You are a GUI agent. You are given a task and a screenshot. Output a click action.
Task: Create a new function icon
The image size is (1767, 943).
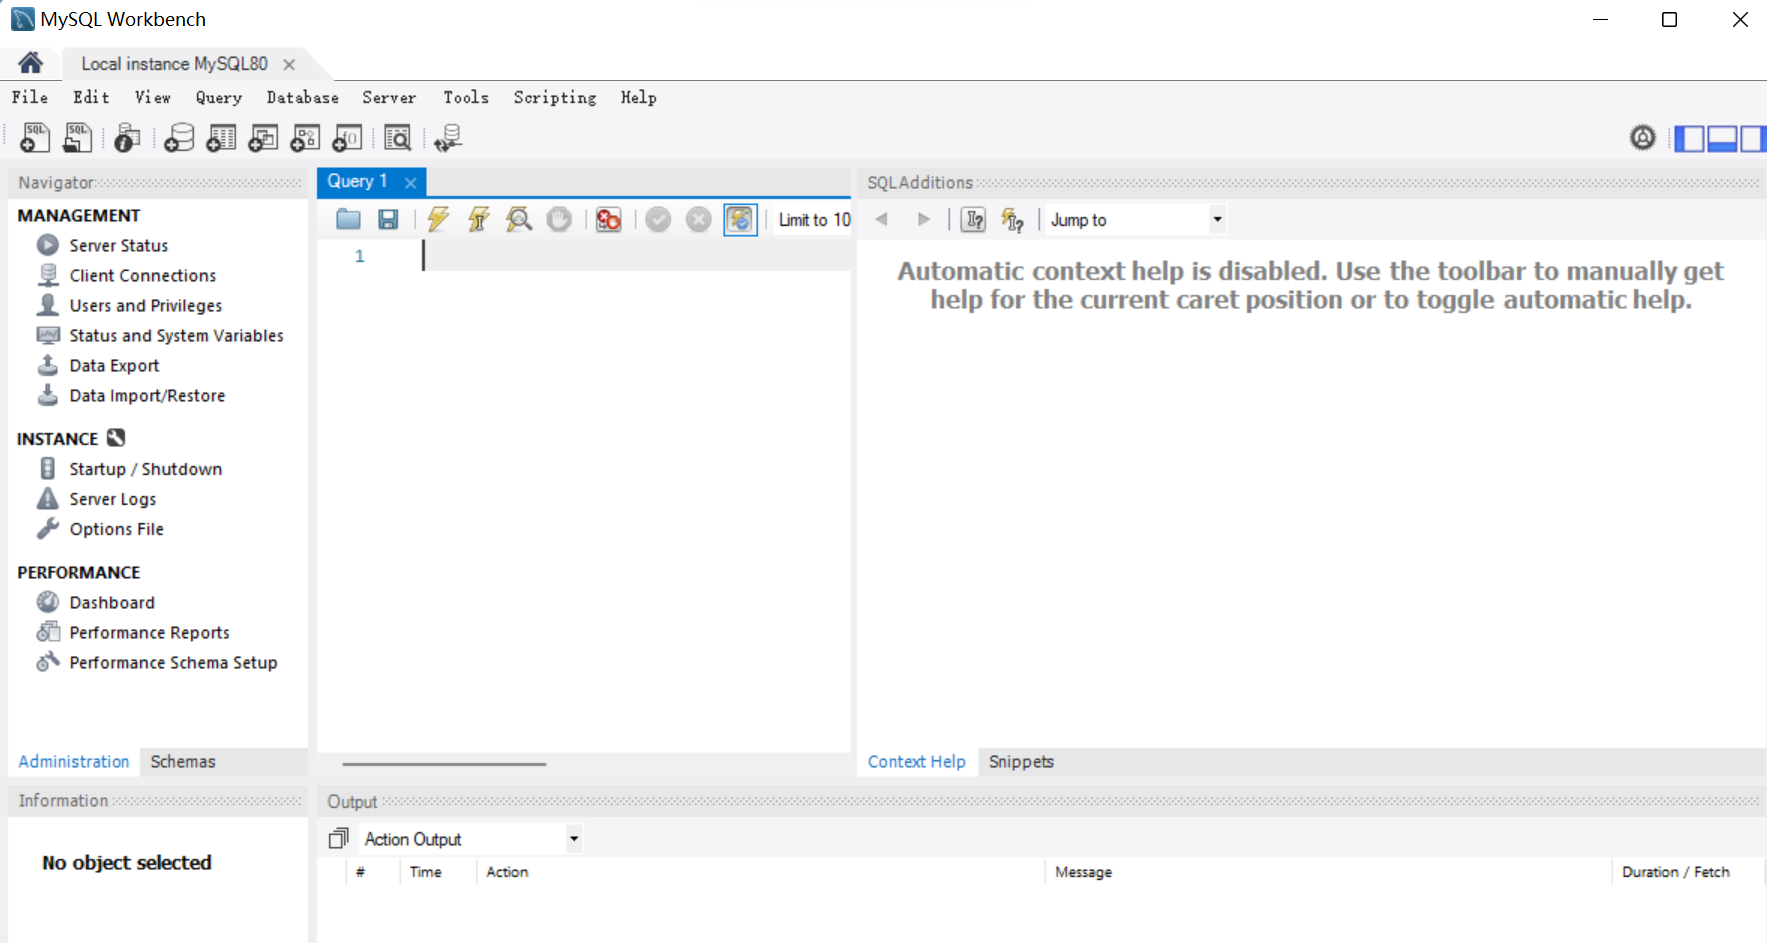point(347,137)
